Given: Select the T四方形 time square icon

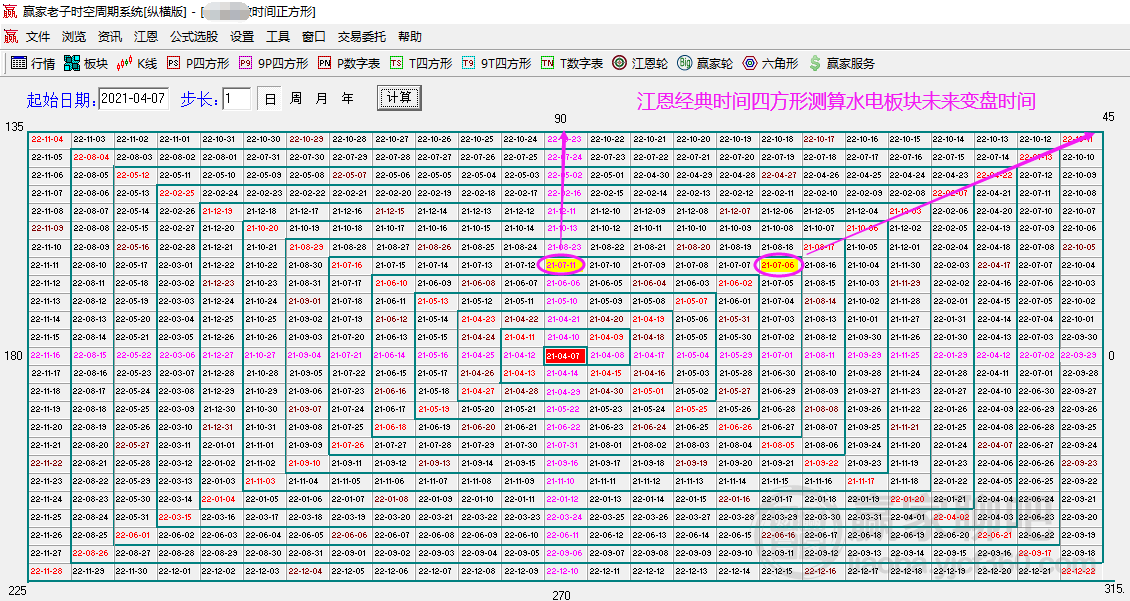Looking at the screenshot, I should (396, 63).
